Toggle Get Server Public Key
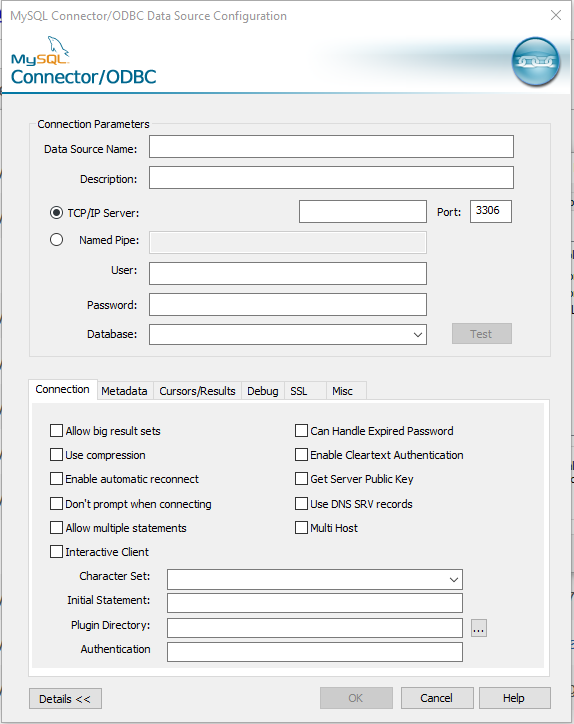 tap(301, 479)
